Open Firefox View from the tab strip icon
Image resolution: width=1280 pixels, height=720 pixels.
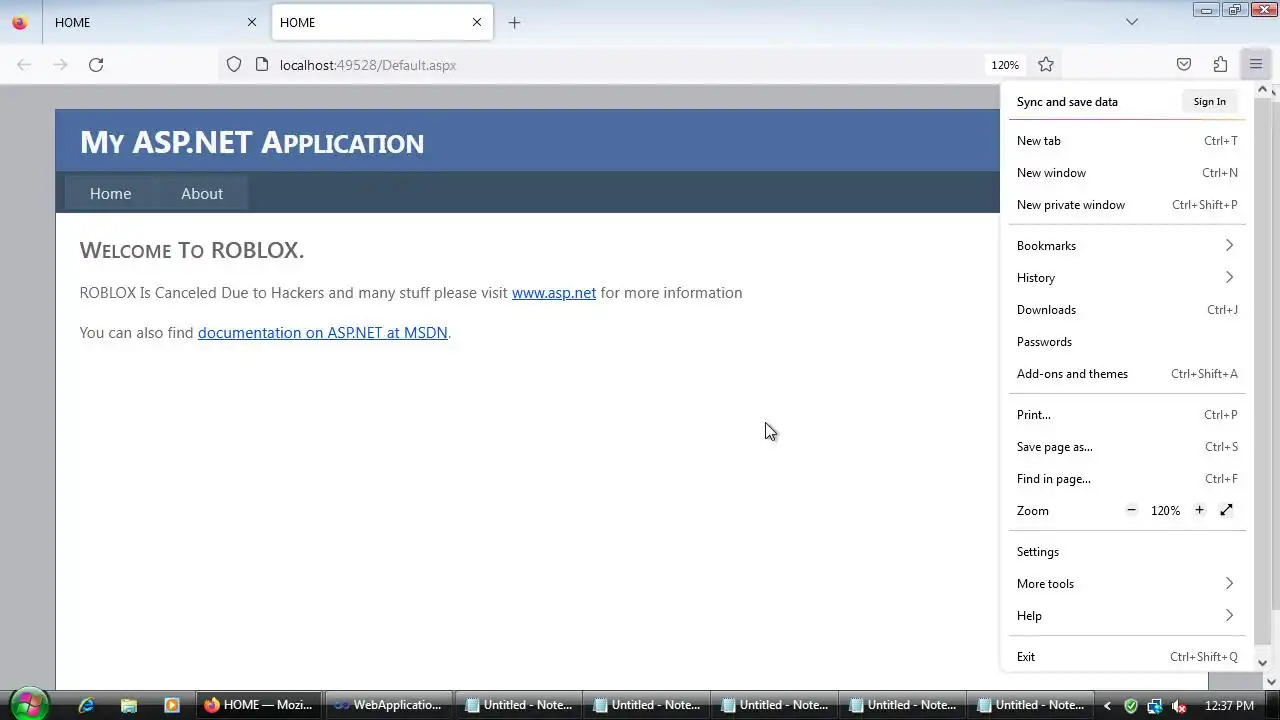[x=20, y=22]
